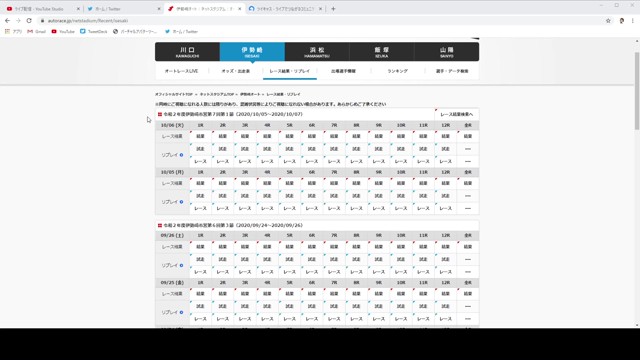Open the オッズ・出走表 menu item
The width and height of the screenshot is (640, 360).
point(236,71)
